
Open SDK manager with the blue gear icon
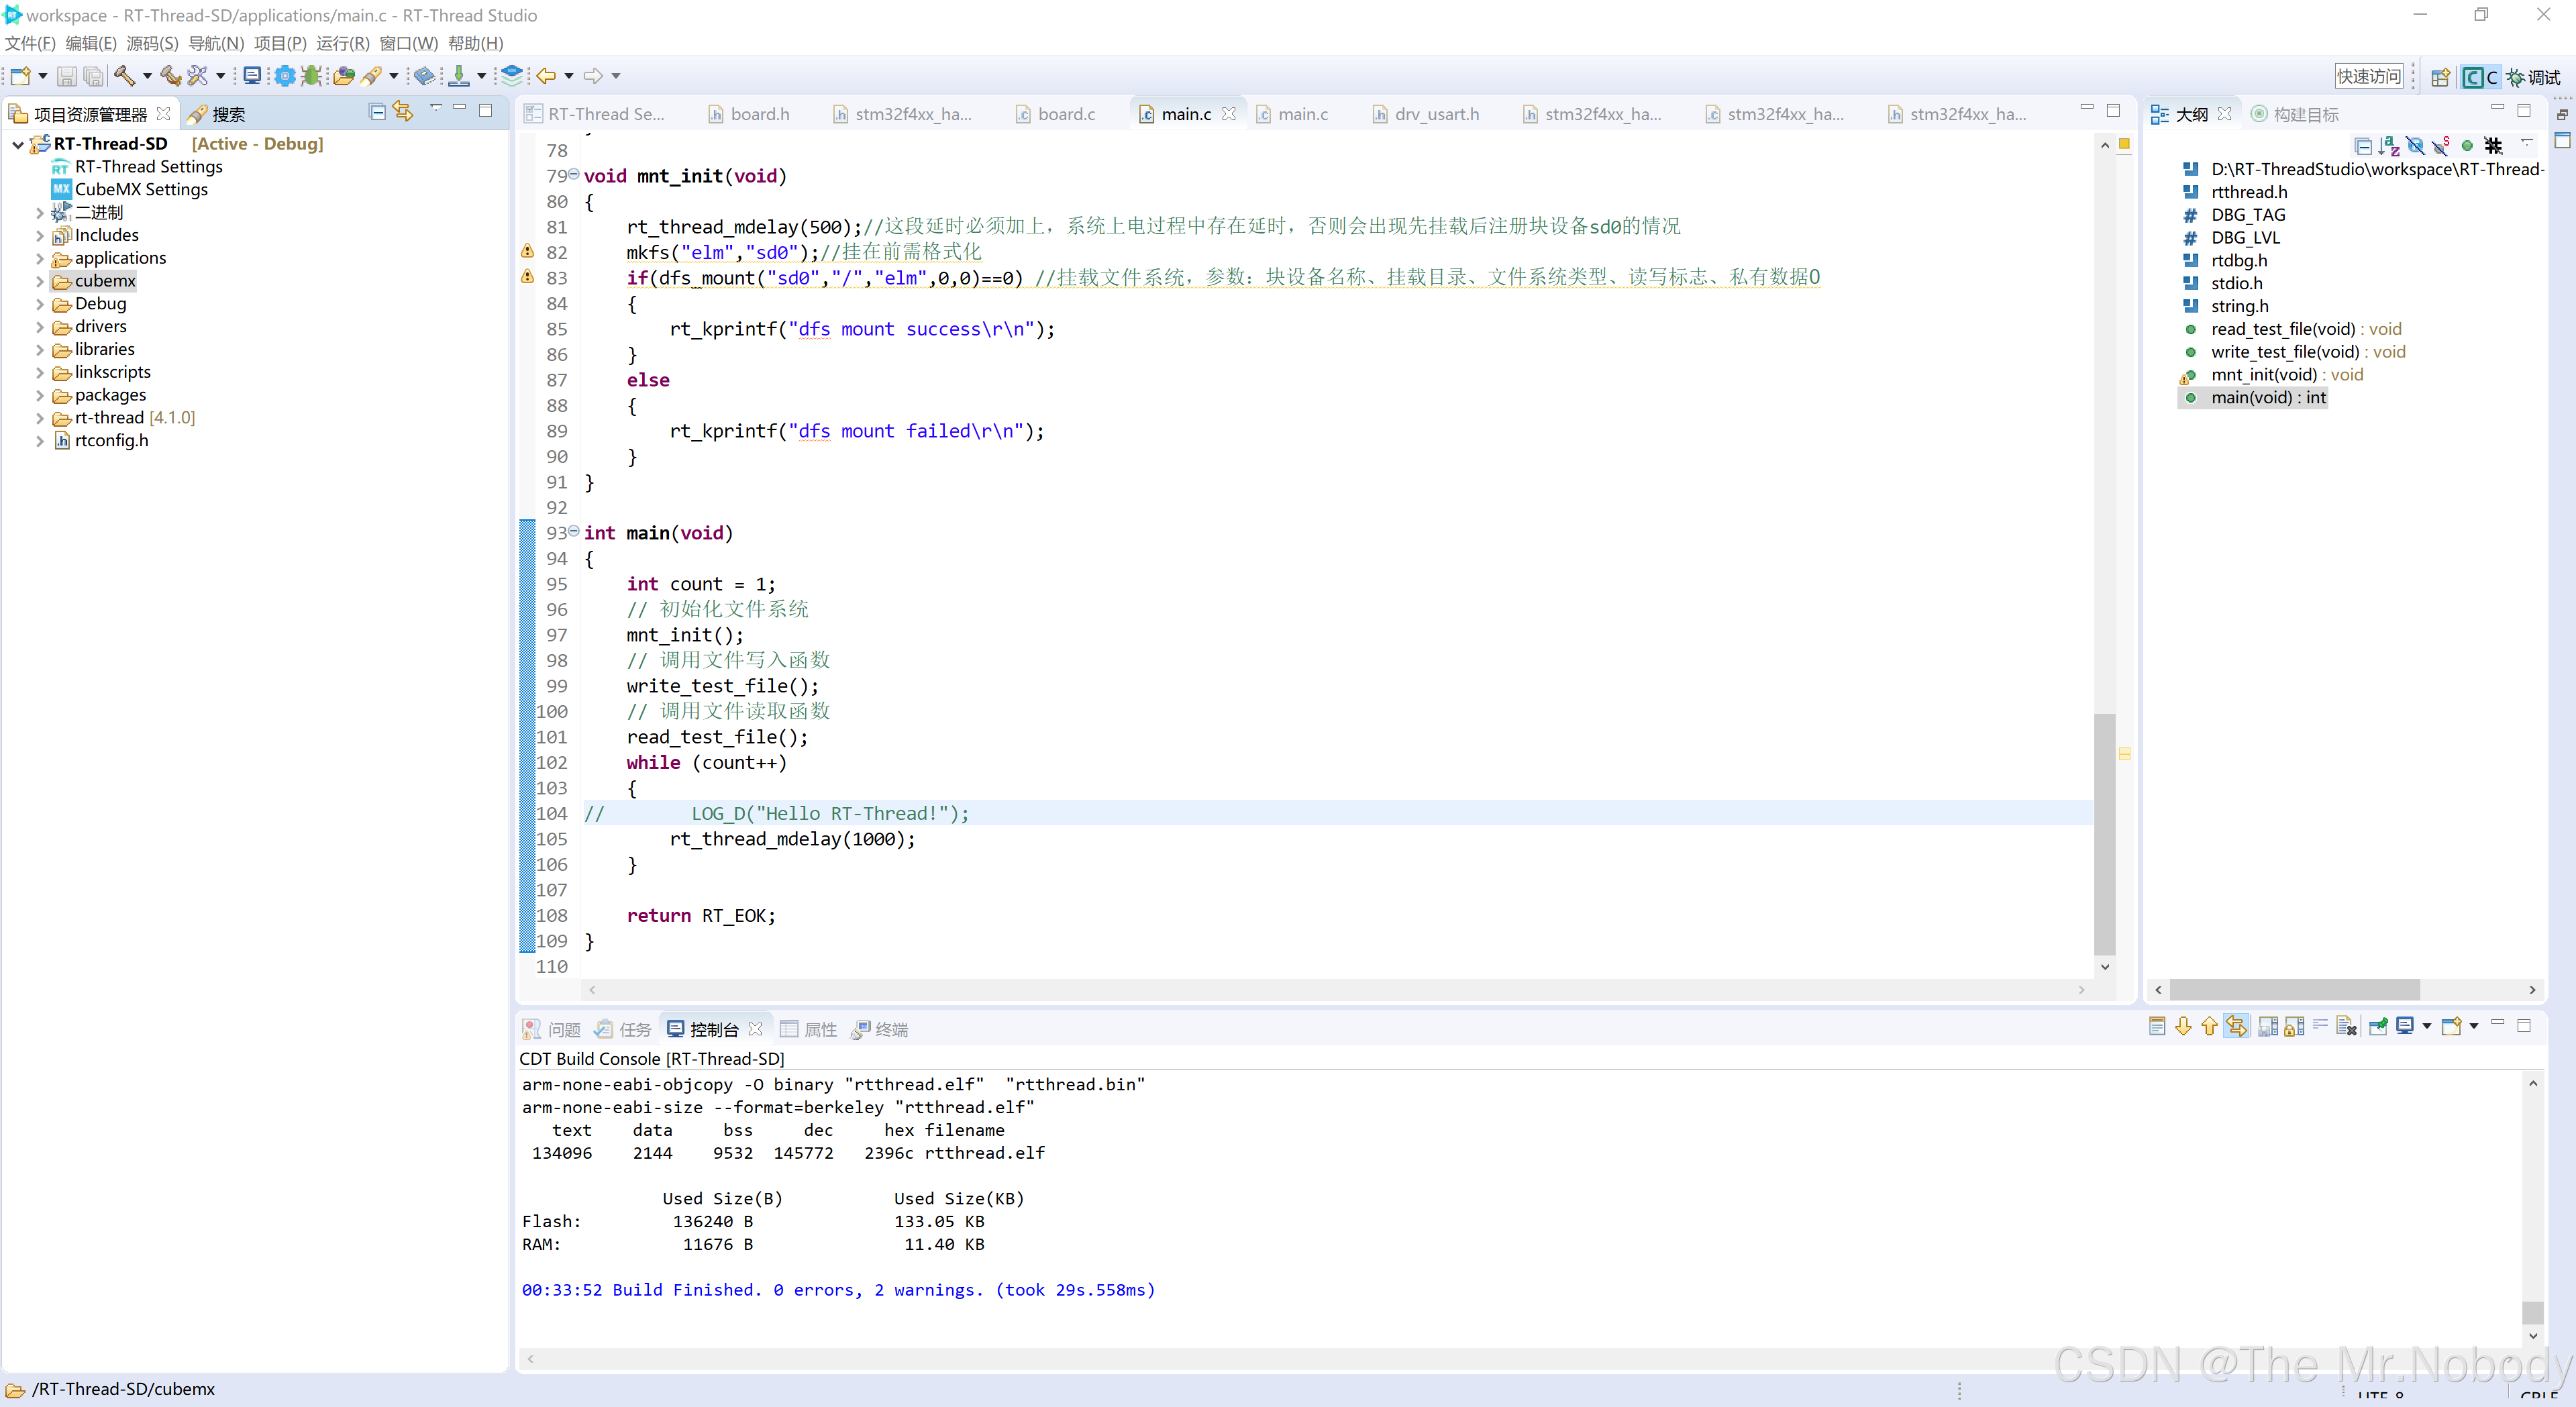click(285, 76)
